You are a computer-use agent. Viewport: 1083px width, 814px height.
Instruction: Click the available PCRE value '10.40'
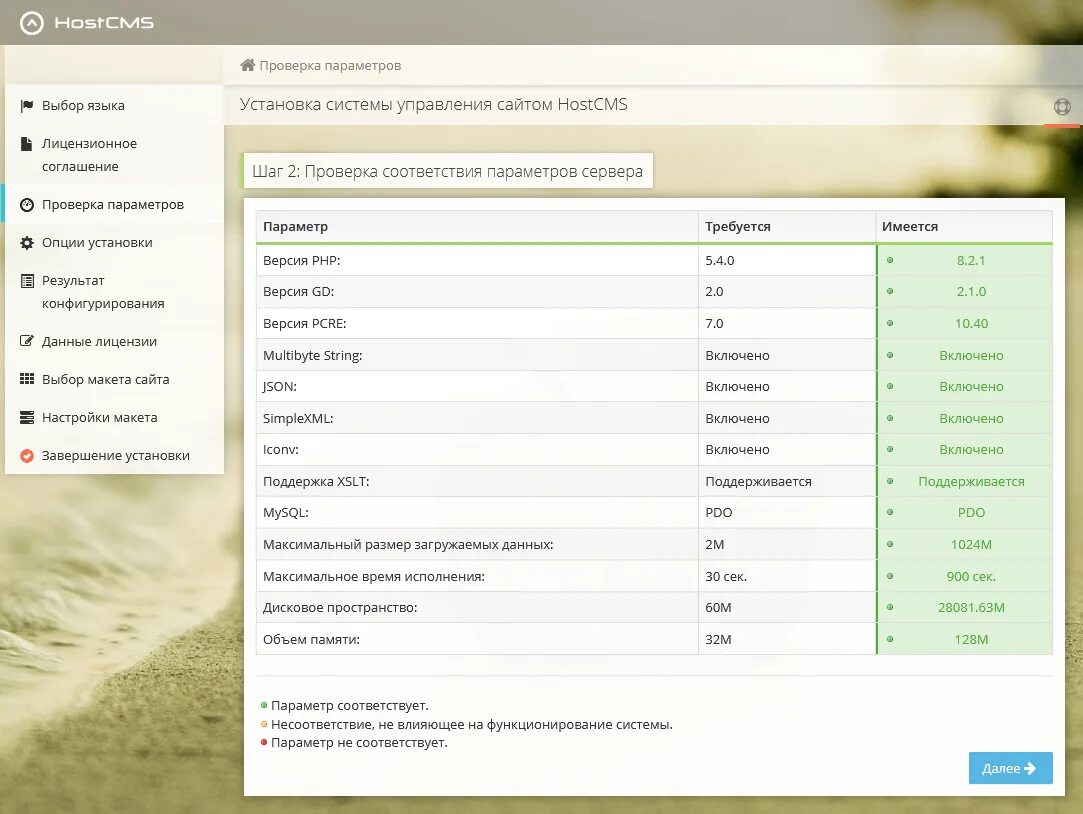tap(971, 323)
